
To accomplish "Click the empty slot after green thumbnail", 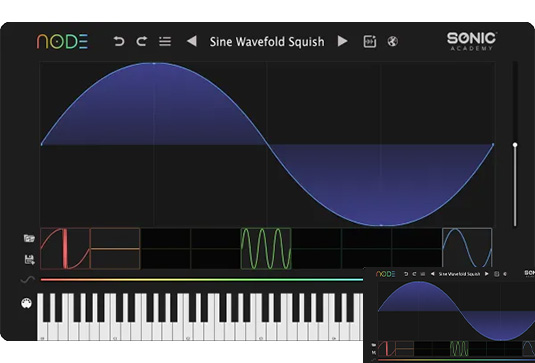I will [316, 249].
